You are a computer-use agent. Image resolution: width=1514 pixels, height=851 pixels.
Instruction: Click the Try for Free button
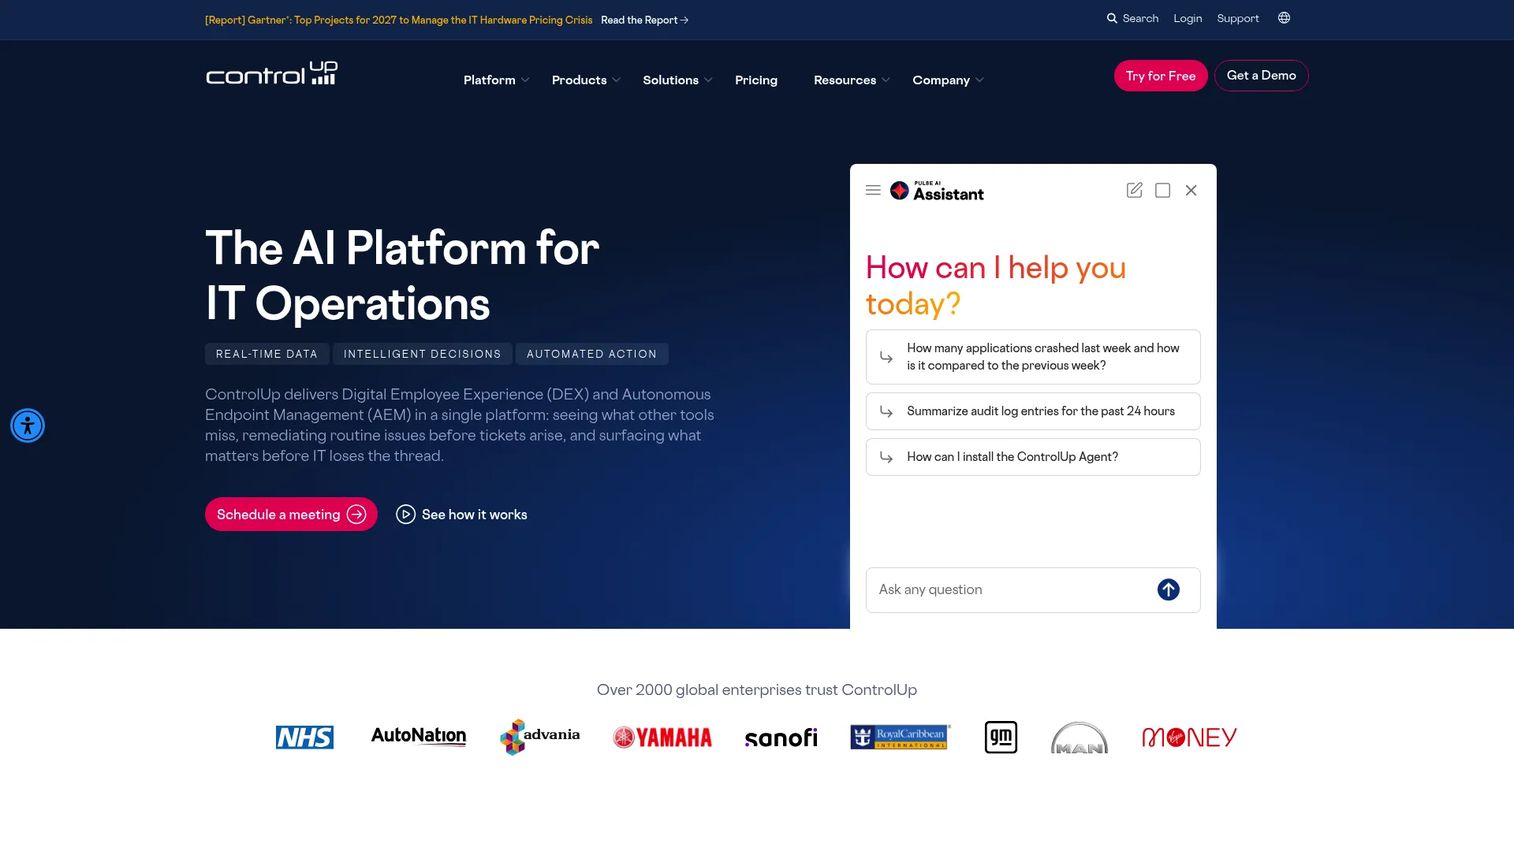[1161, 76]
